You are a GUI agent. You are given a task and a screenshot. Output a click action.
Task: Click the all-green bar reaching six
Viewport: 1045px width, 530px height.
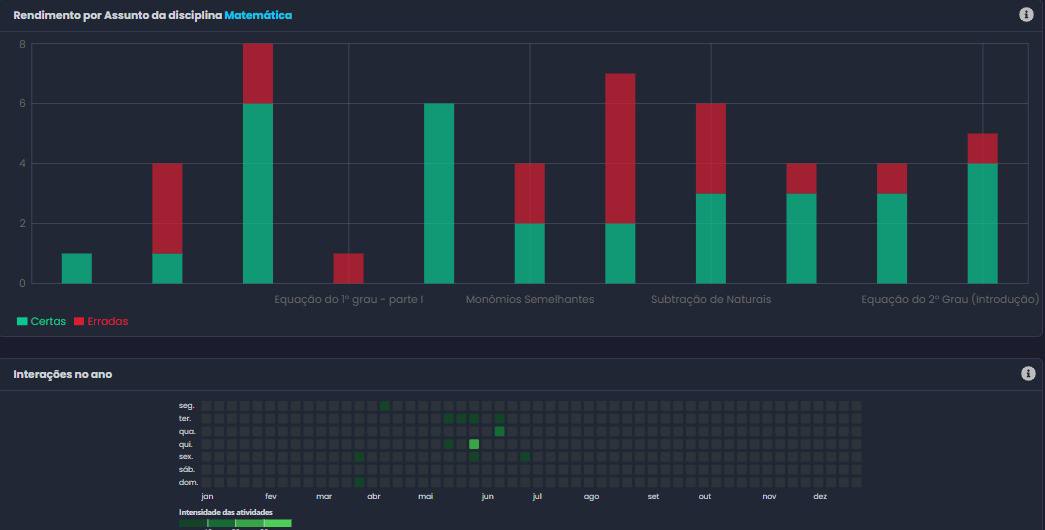click(439, 193)
